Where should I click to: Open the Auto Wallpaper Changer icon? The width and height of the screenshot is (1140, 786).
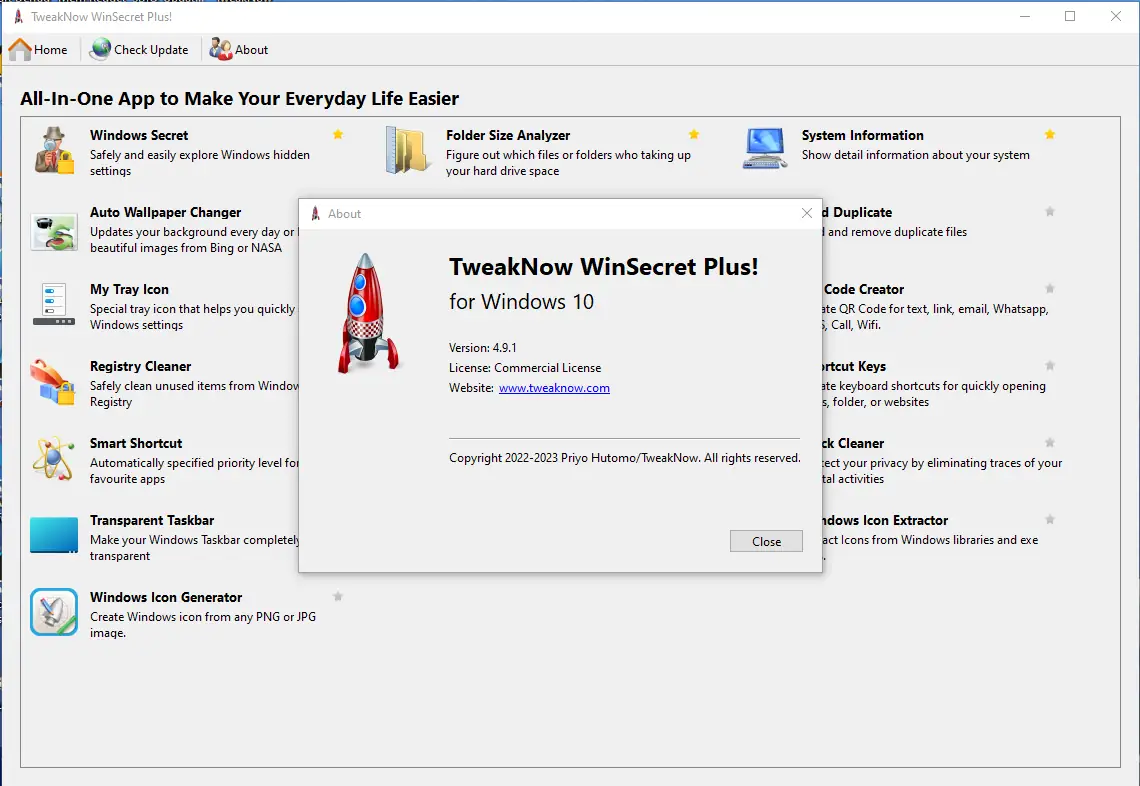pos(54,232)
